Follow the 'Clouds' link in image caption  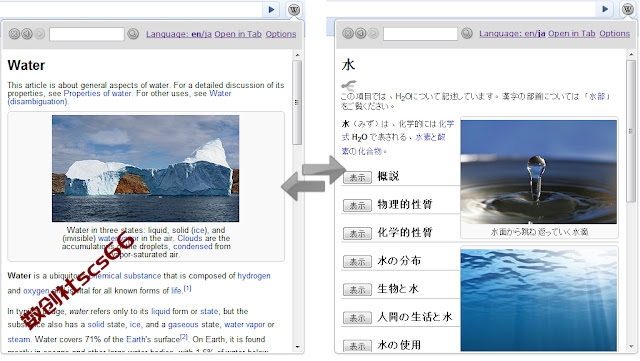[190, 238]
